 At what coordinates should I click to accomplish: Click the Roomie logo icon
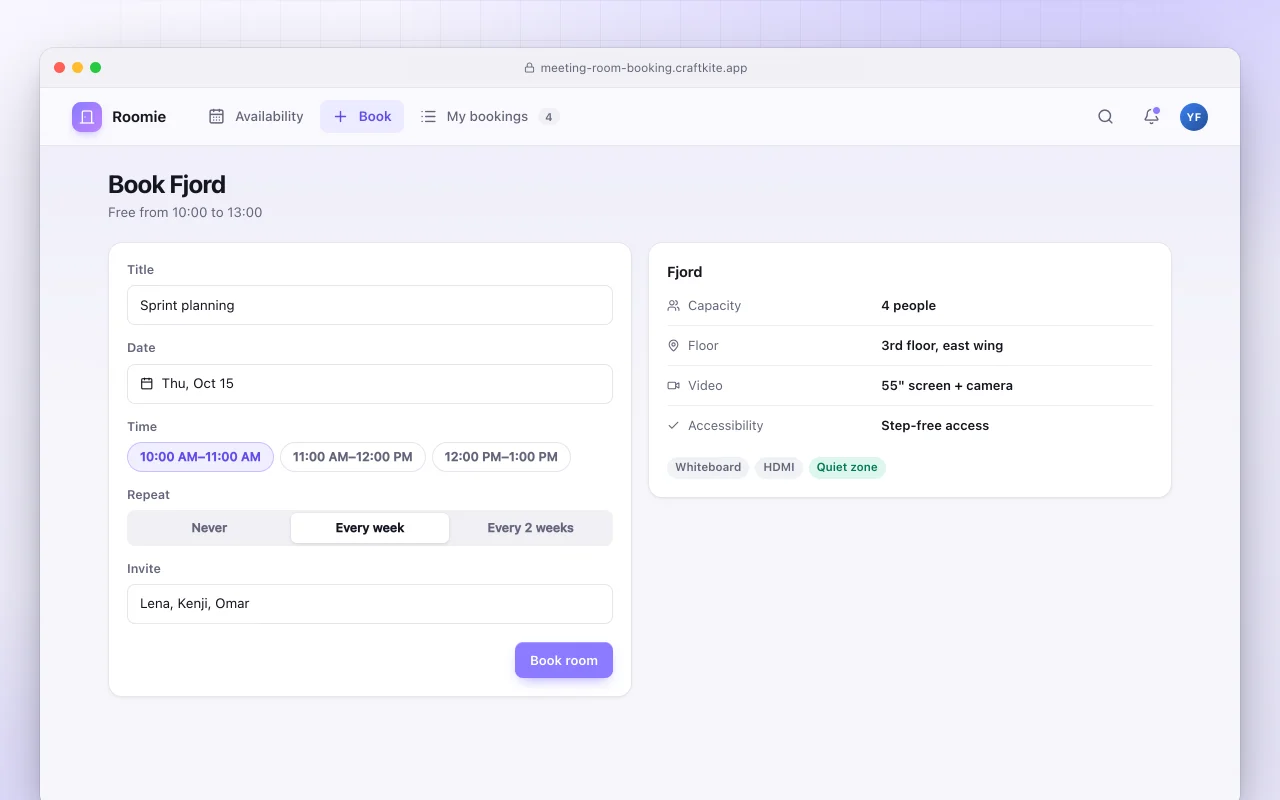coord(87,117)
